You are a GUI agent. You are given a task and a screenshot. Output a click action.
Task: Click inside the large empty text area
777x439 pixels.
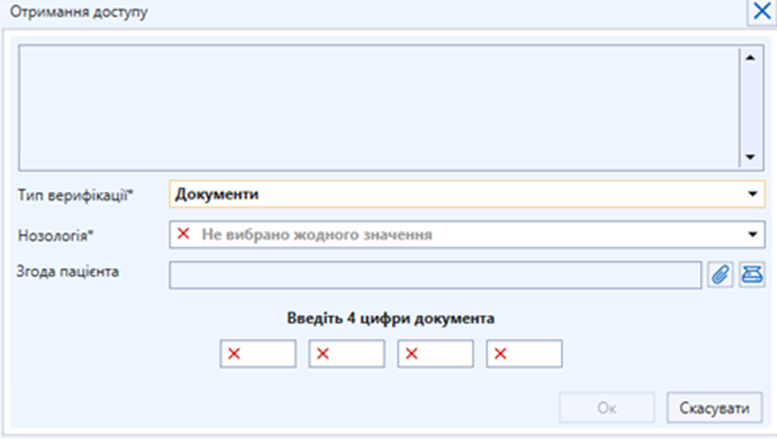tap(380, 107)
